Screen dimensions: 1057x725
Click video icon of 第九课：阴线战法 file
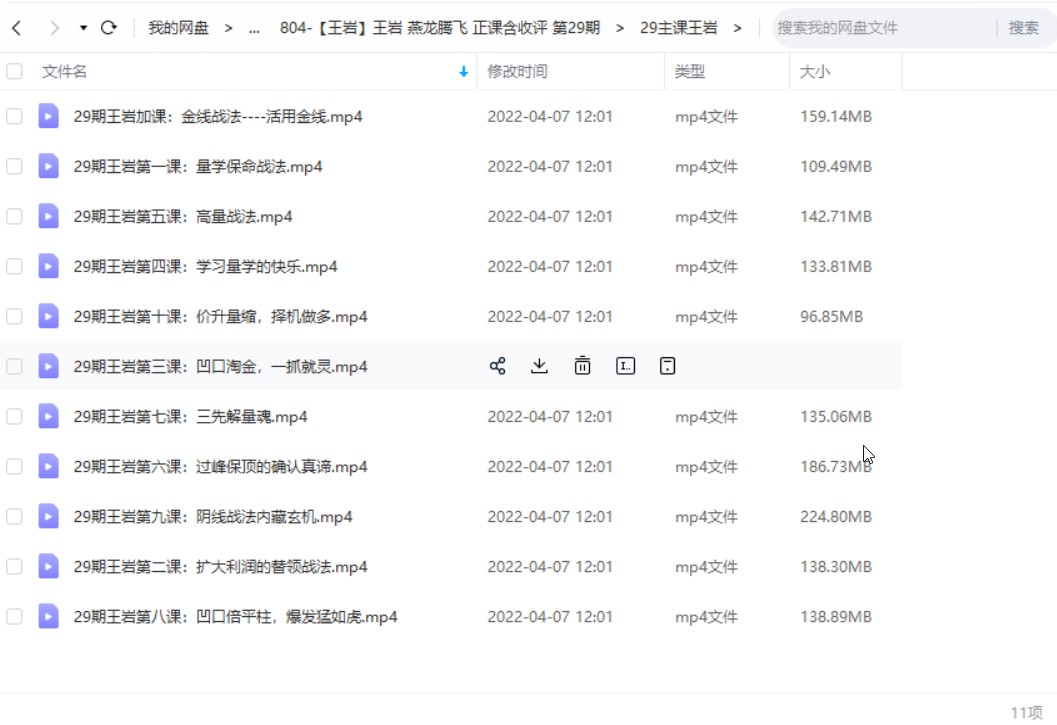coord(48,516)
